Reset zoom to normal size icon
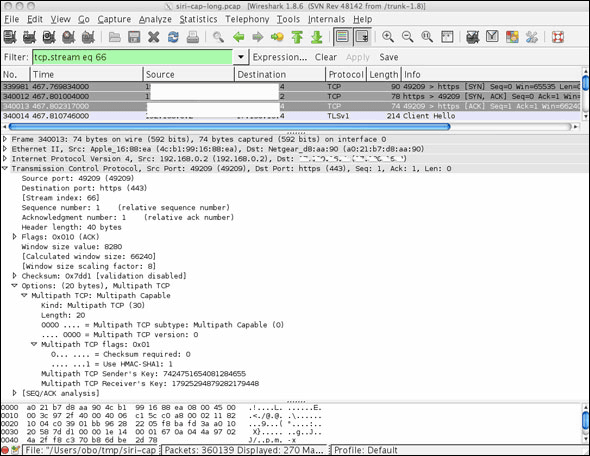This screenshot has height=456, width=590. (427, 37)
